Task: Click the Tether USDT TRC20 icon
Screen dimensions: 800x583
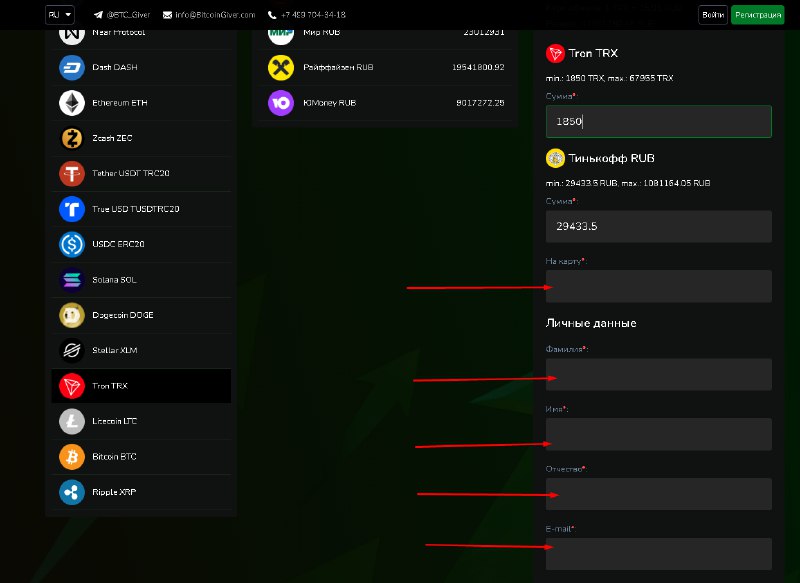Action: pyautogui.click(x=72, y=173)
